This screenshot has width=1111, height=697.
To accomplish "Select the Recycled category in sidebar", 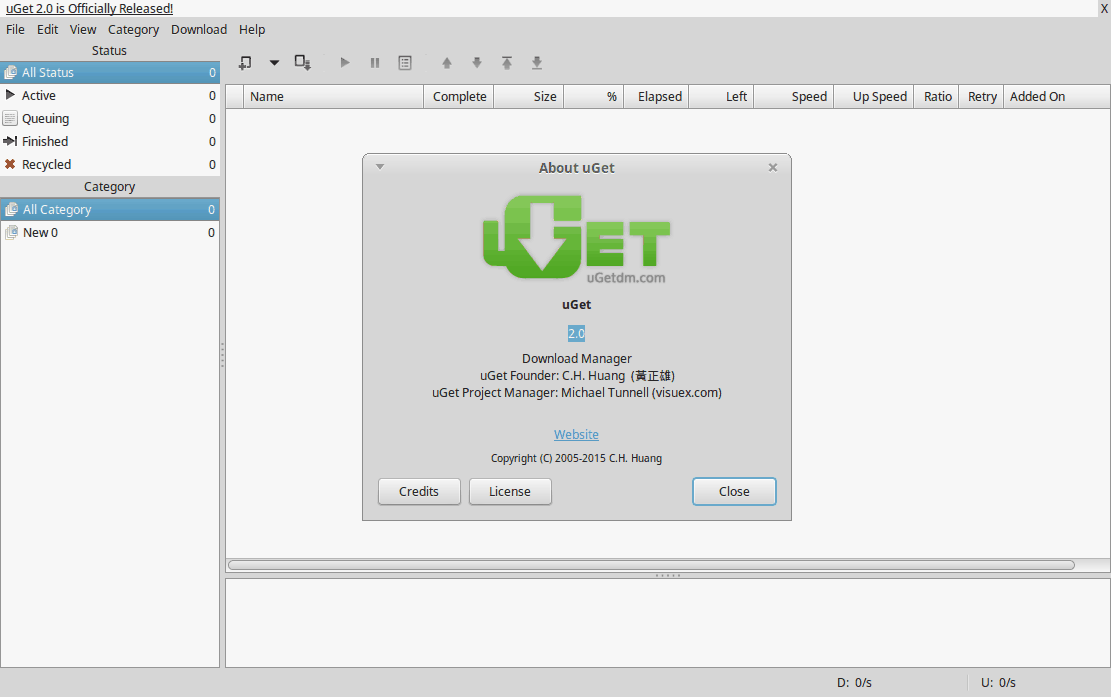I will pyautogui.click(x=45, y=164).
